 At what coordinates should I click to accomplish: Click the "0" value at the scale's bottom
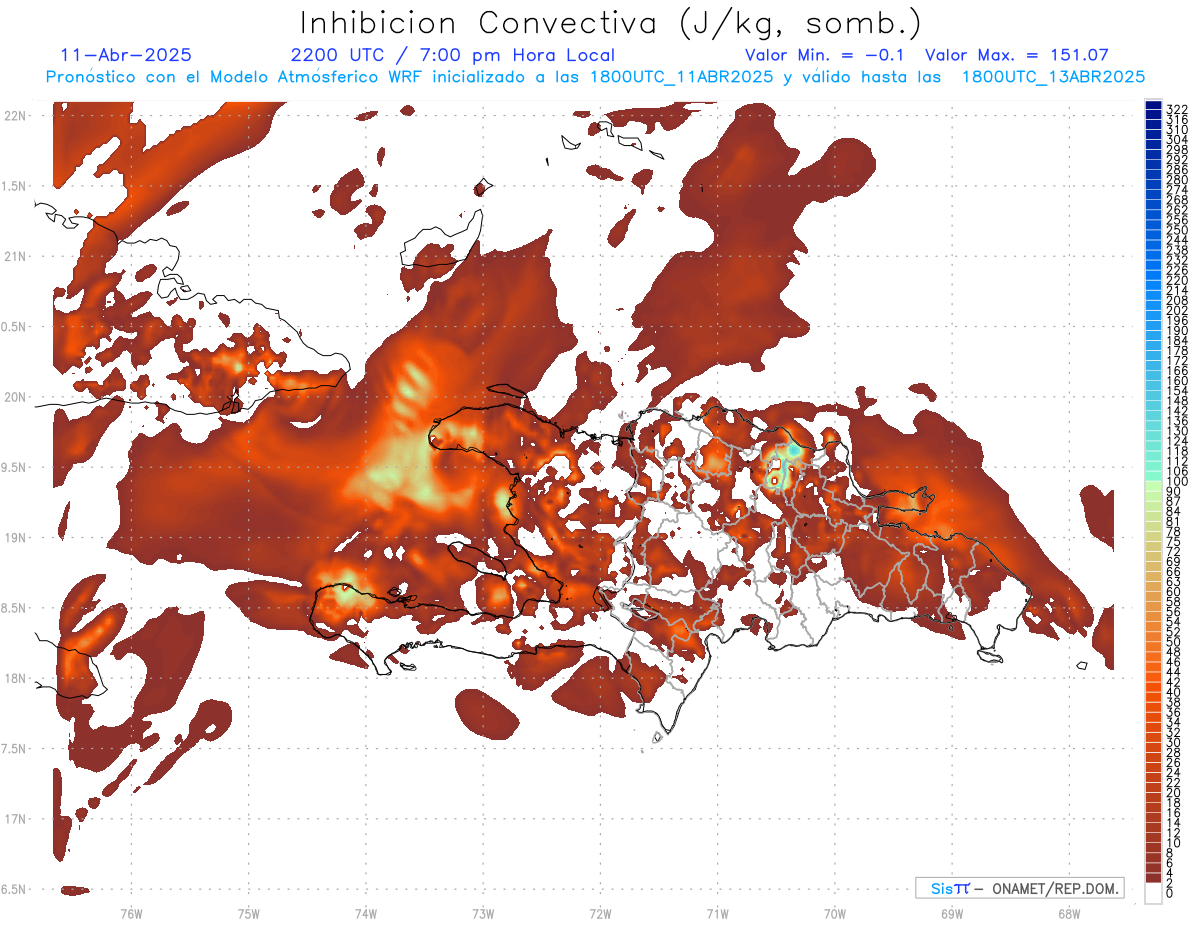[1171, 895]
